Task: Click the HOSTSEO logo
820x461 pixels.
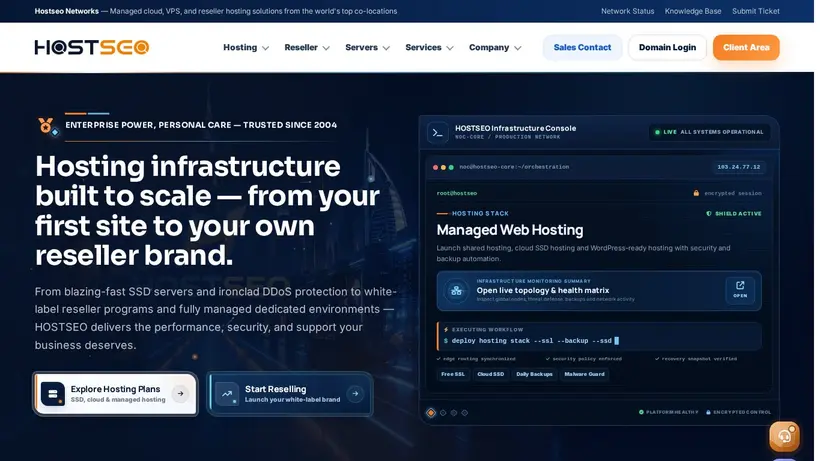Action: pos(92,48)
